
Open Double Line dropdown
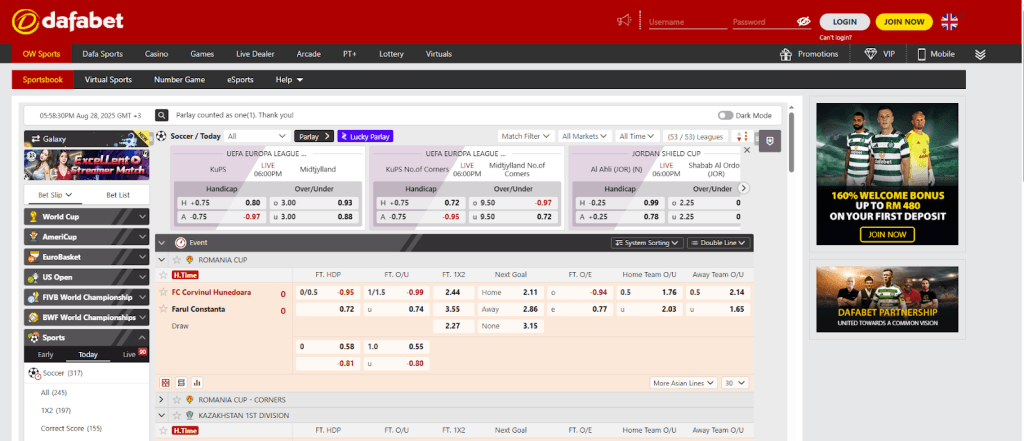(x=718, y=242)
